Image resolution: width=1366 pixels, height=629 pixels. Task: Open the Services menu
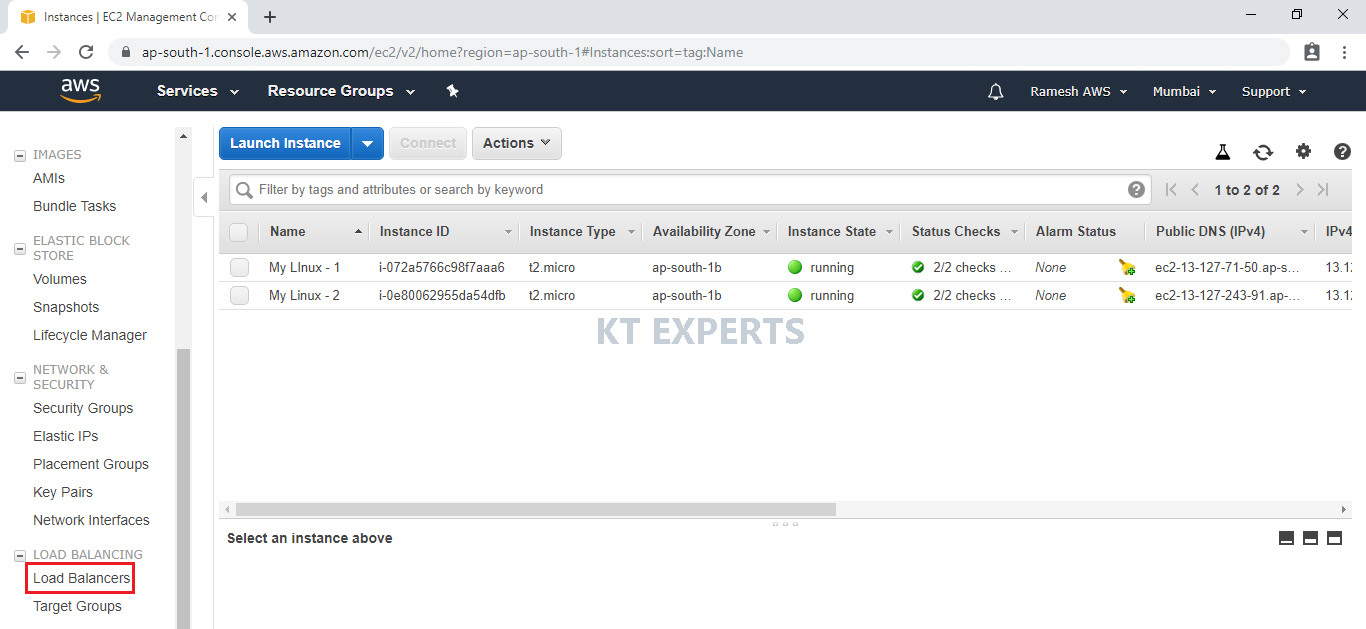tap(198, 91)
